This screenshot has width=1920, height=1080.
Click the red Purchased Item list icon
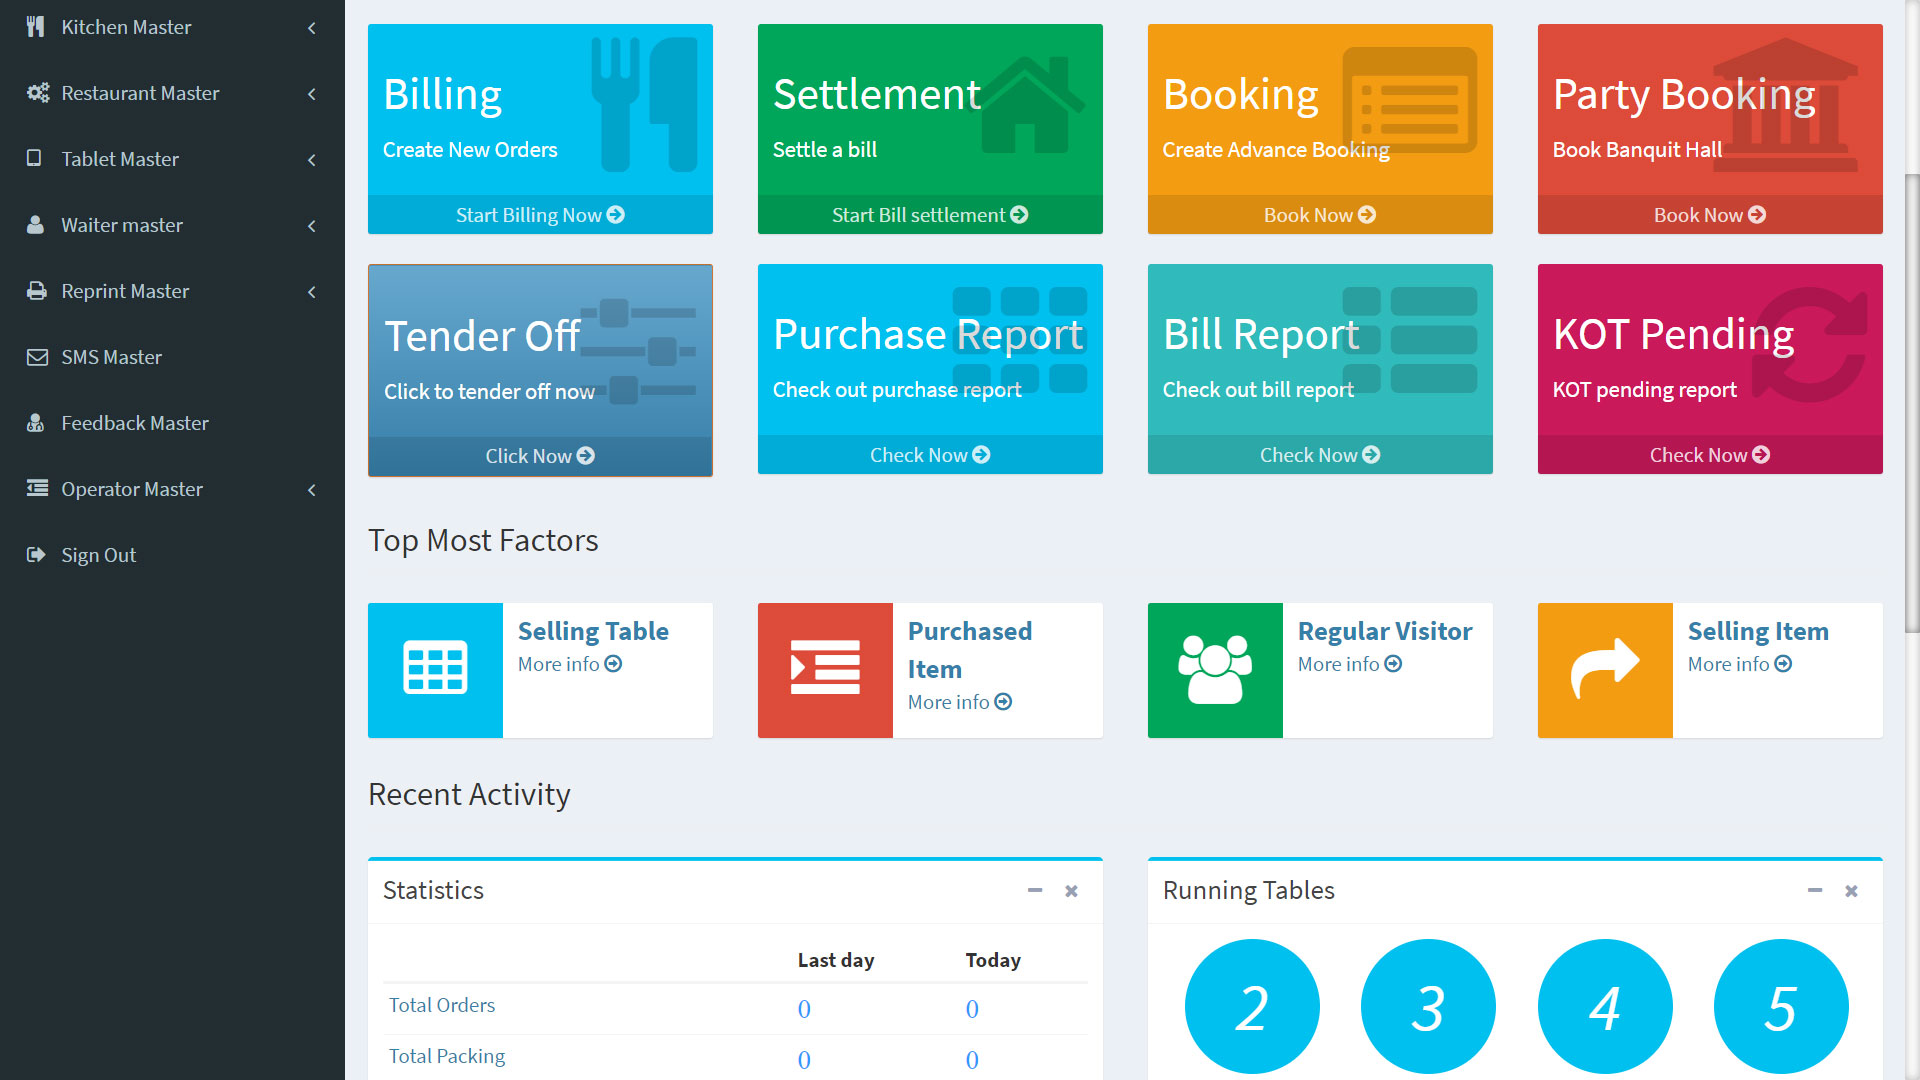825,669
